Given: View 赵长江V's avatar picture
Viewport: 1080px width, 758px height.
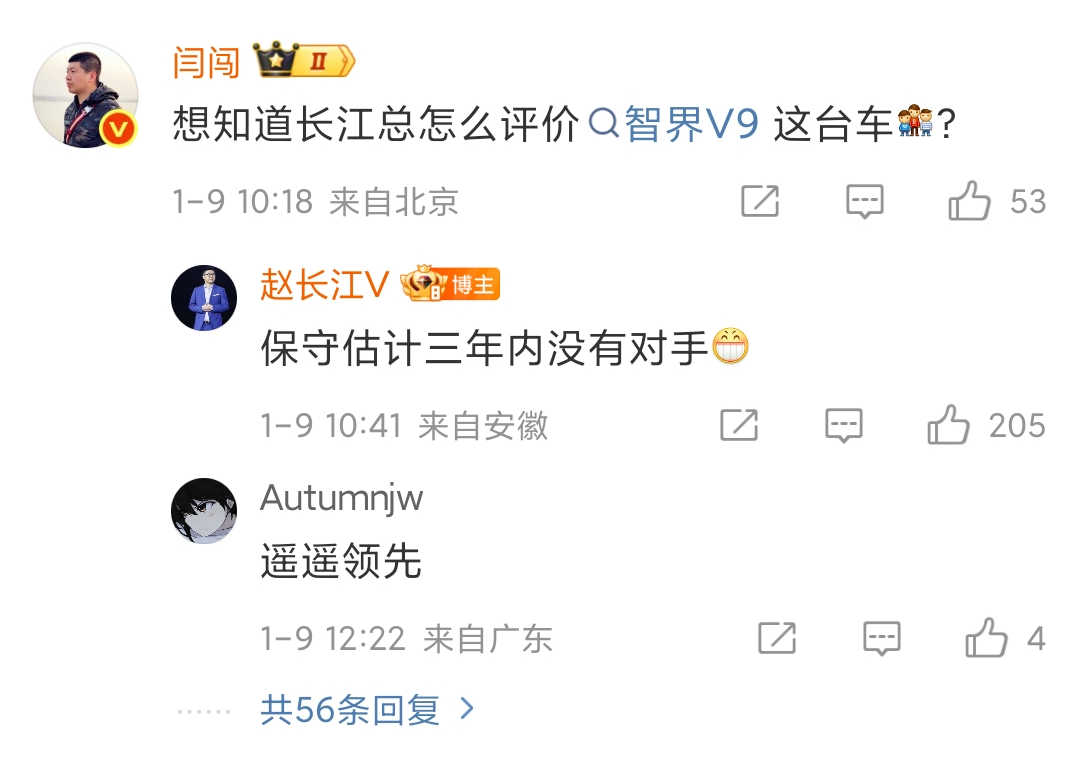Looking at the screenshot, I should click(x=204, y=298).
